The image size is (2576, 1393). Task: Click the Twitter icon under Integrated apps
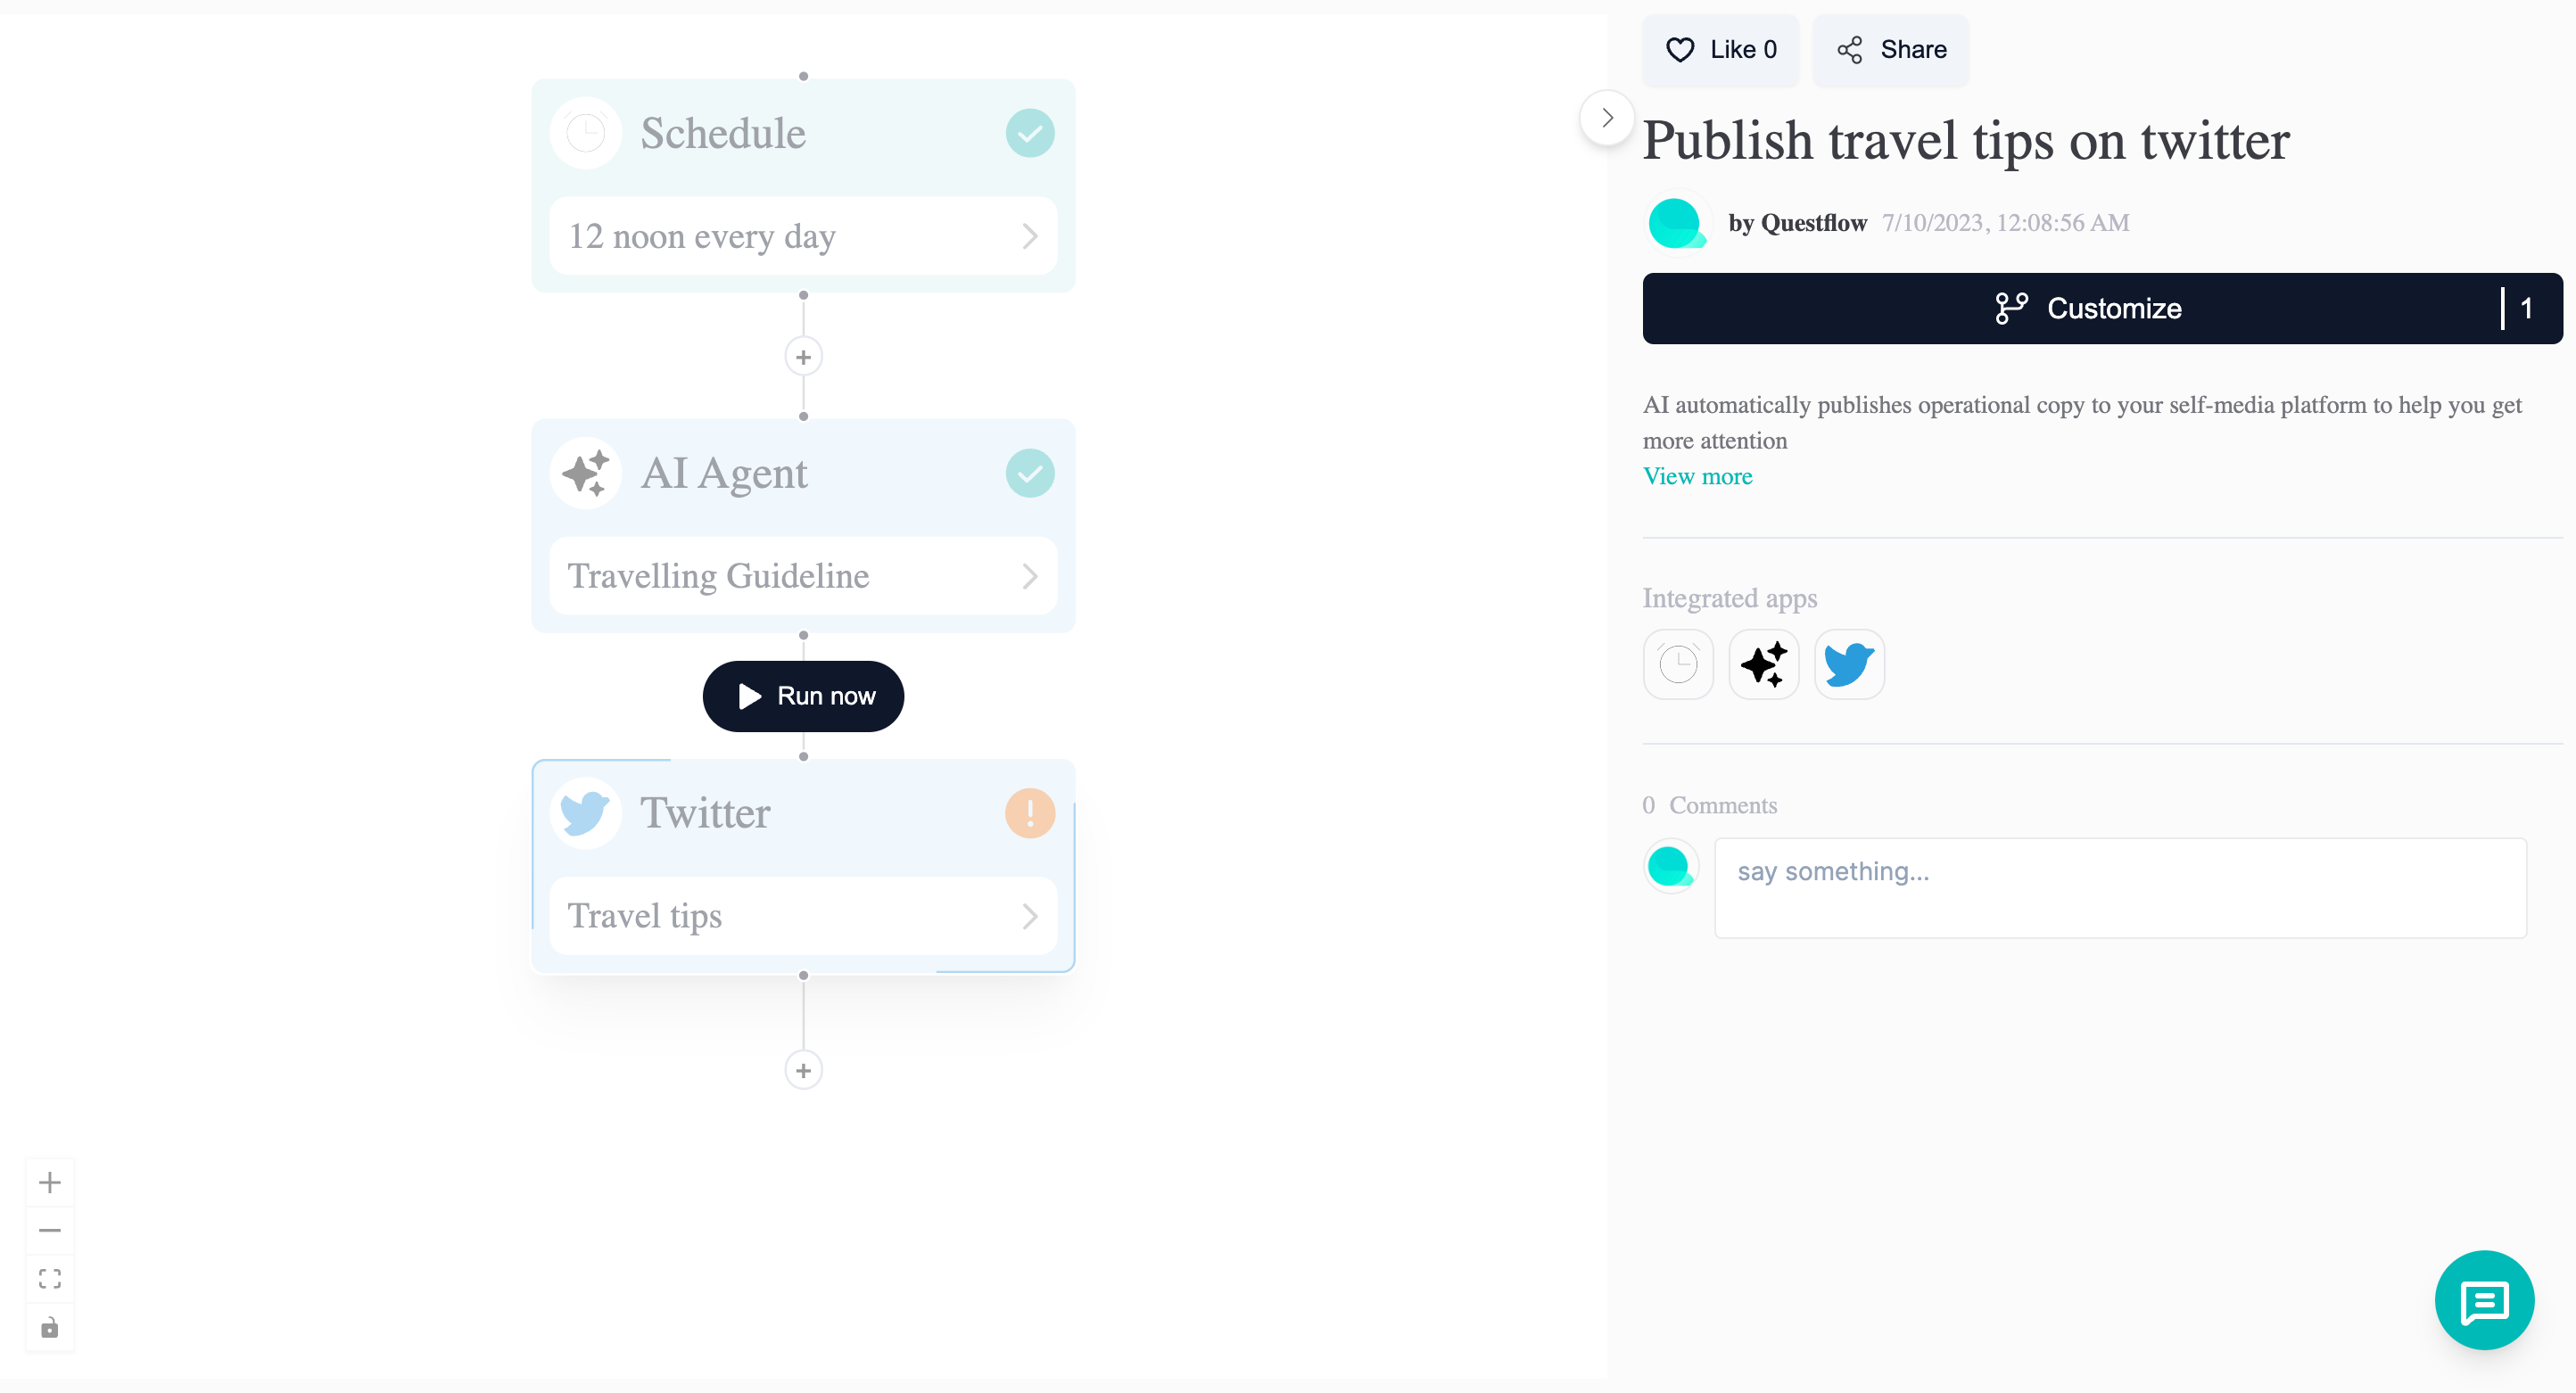pyautogui.click(x=1848, y=664)
